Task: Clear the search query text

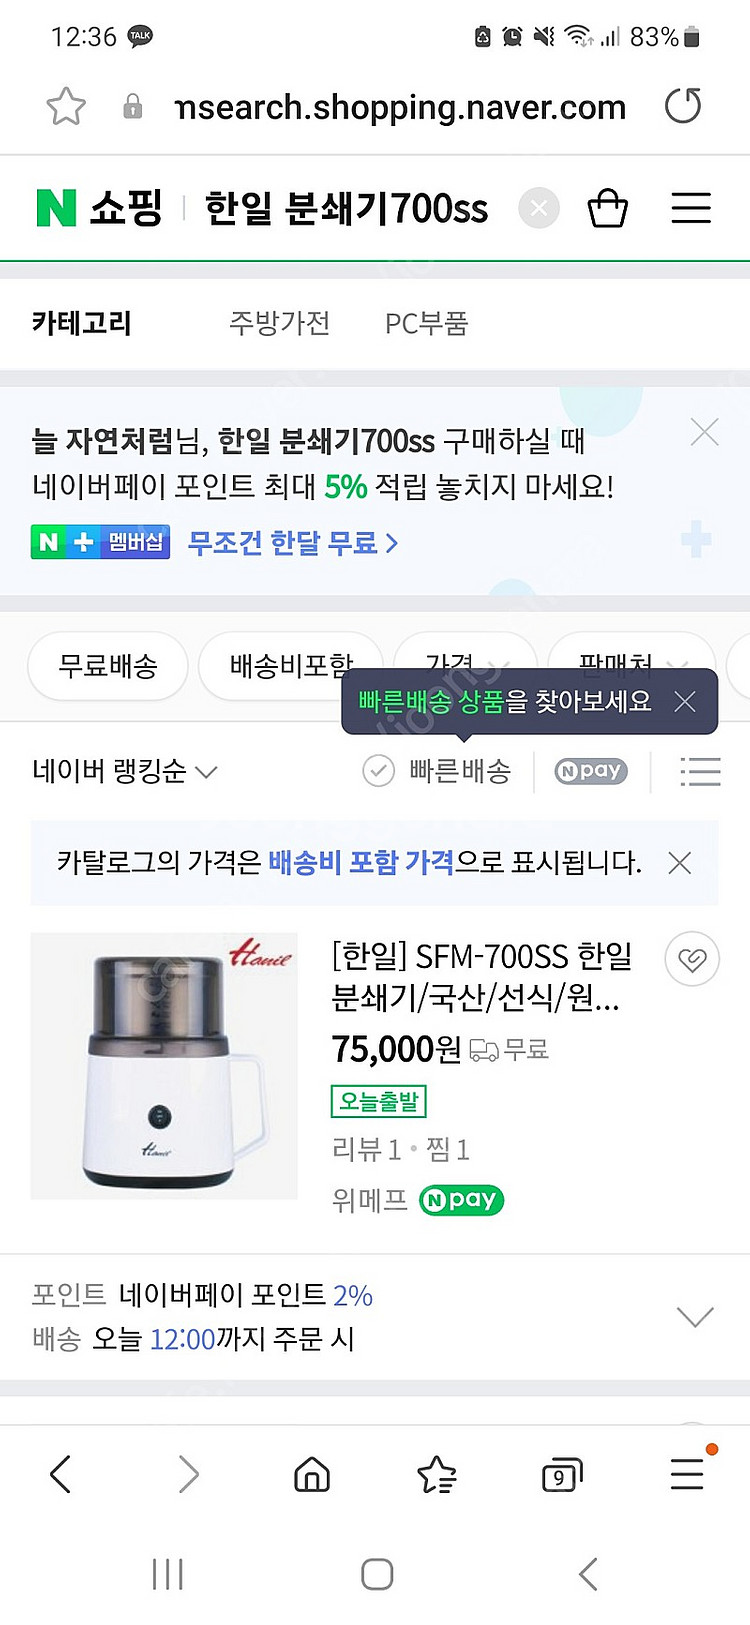Action: pyautogui.click(x=538, y=208)
